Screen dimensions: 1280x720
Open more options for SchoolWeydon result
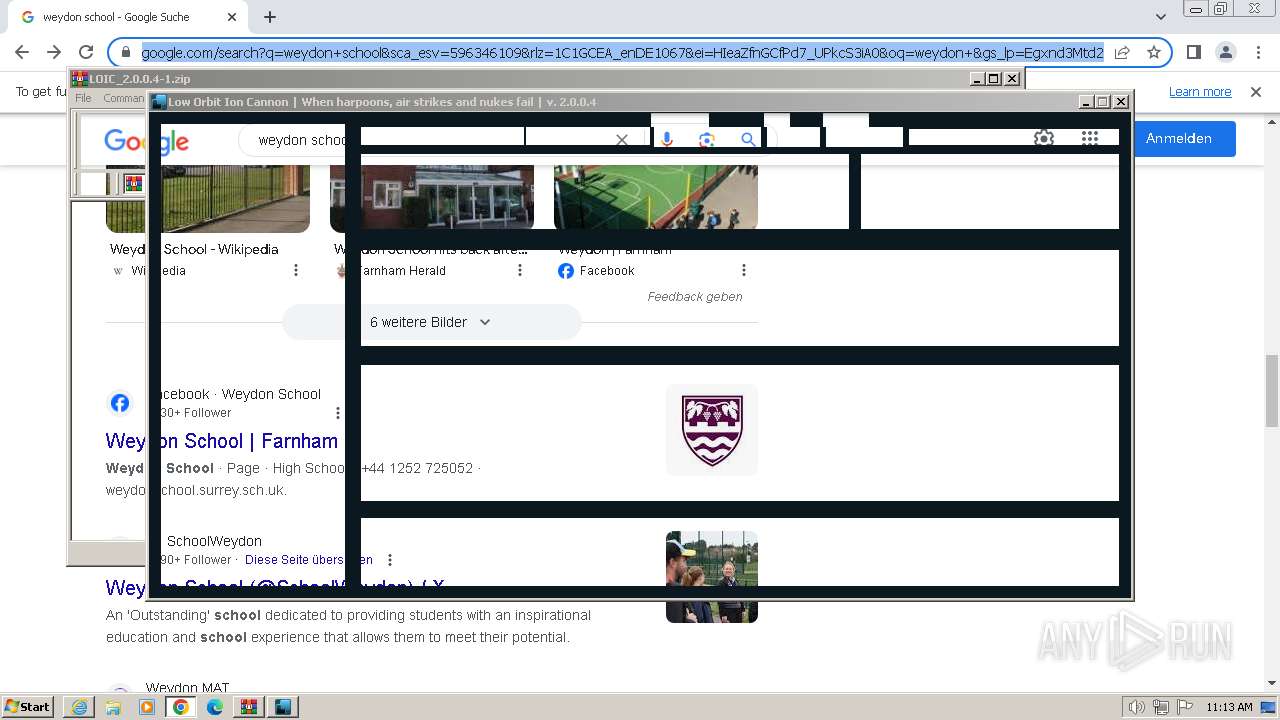coord(390,560)
